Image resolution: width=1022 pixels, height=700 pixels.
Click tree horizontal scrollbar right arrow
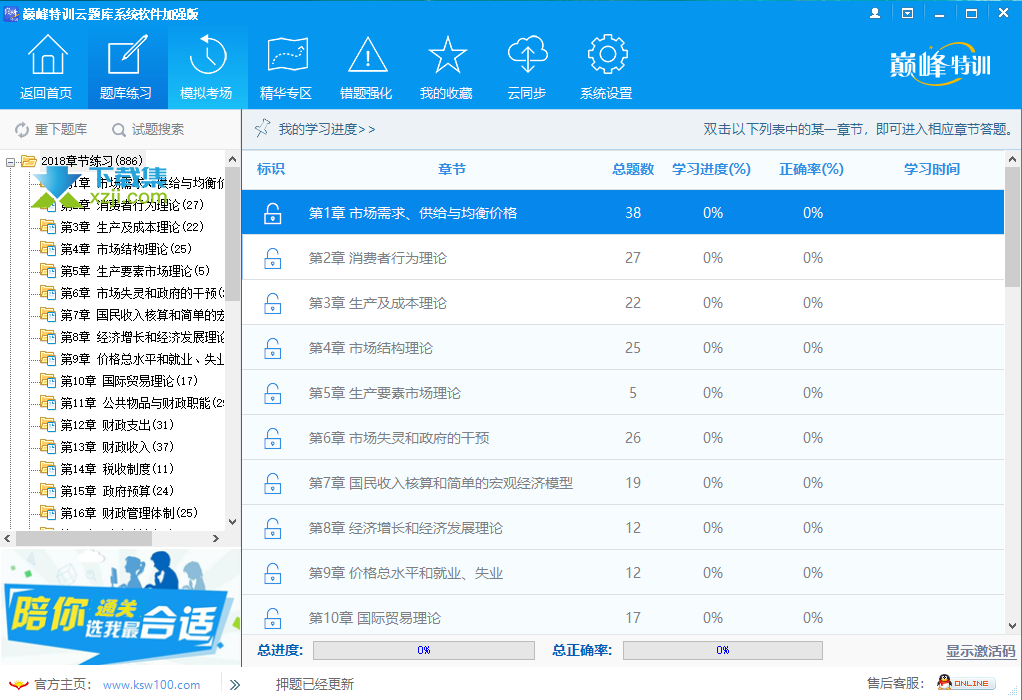point(216,538)
